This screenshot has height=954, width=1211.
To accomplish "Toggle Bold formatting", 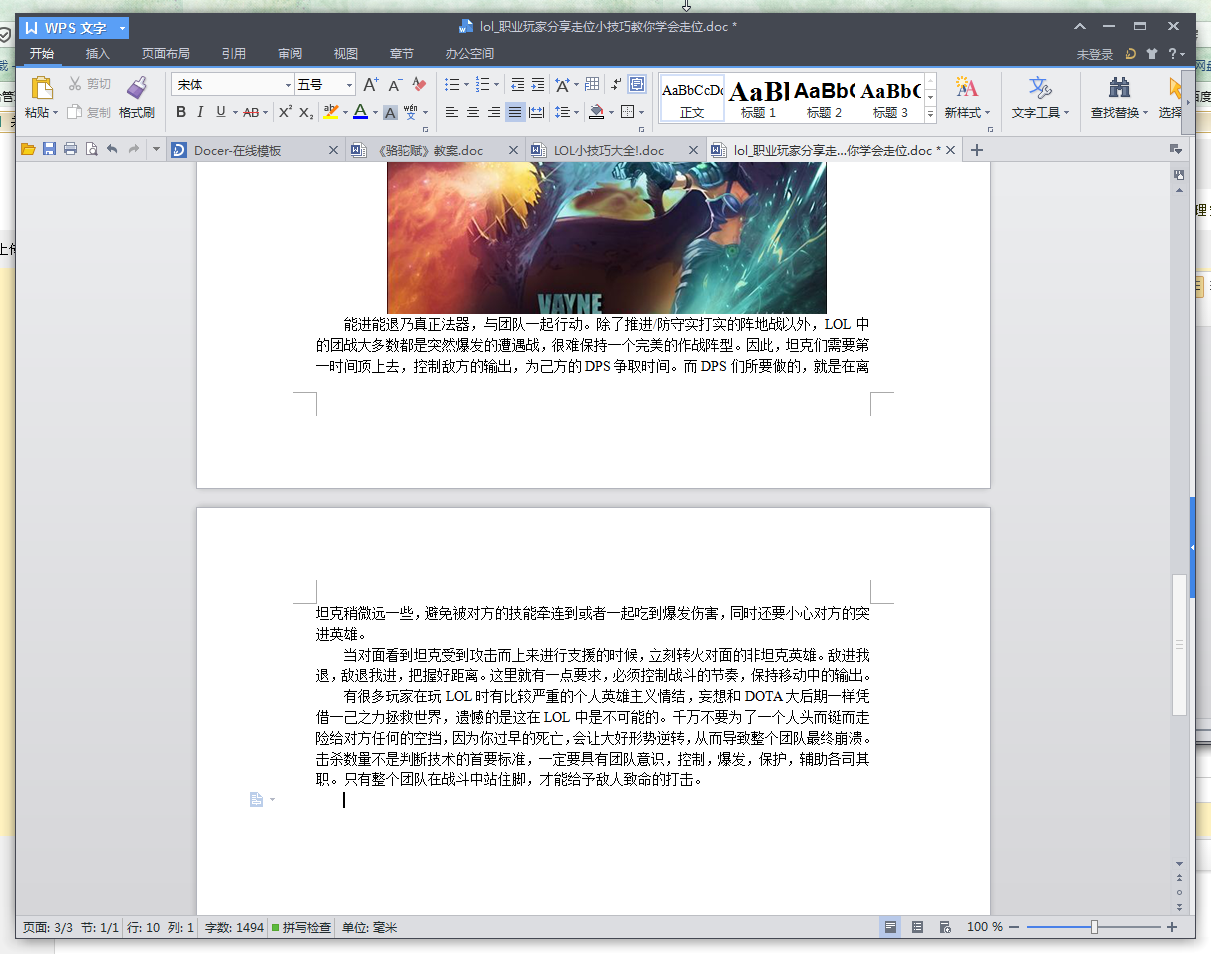I will tap(181, 112).
